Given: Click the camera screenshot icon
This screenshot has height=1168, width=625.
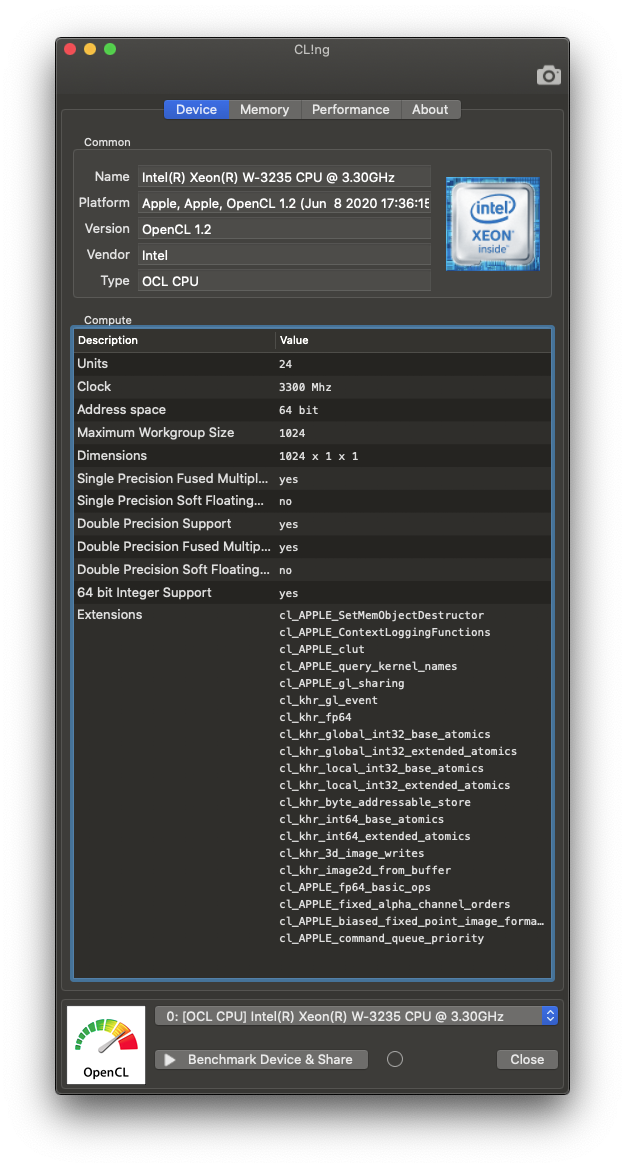Looking at the screenshot, I should (x=548, y=76).
